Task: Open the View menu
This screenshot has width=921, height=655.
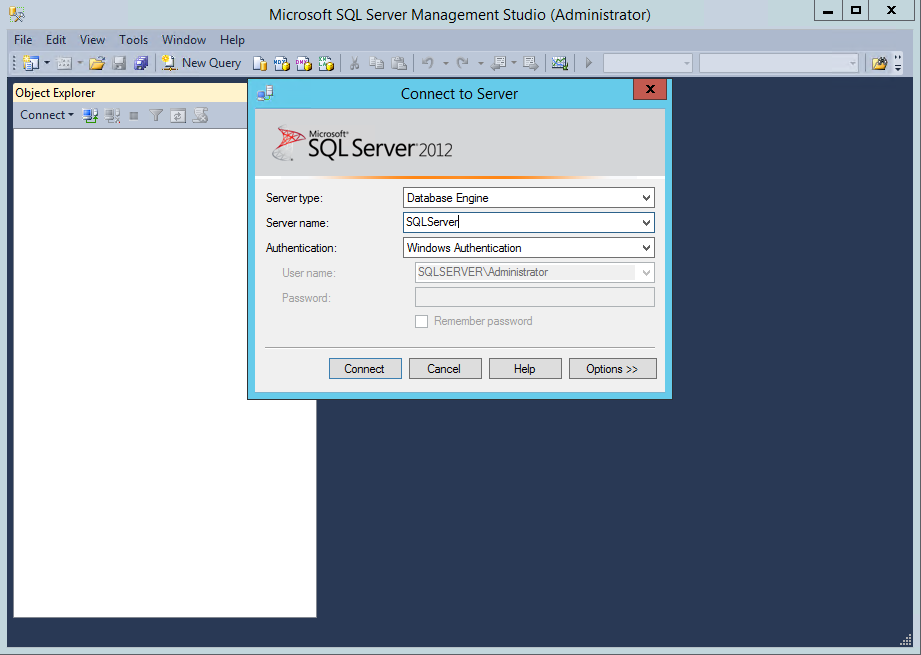Action: pos(92,40)
